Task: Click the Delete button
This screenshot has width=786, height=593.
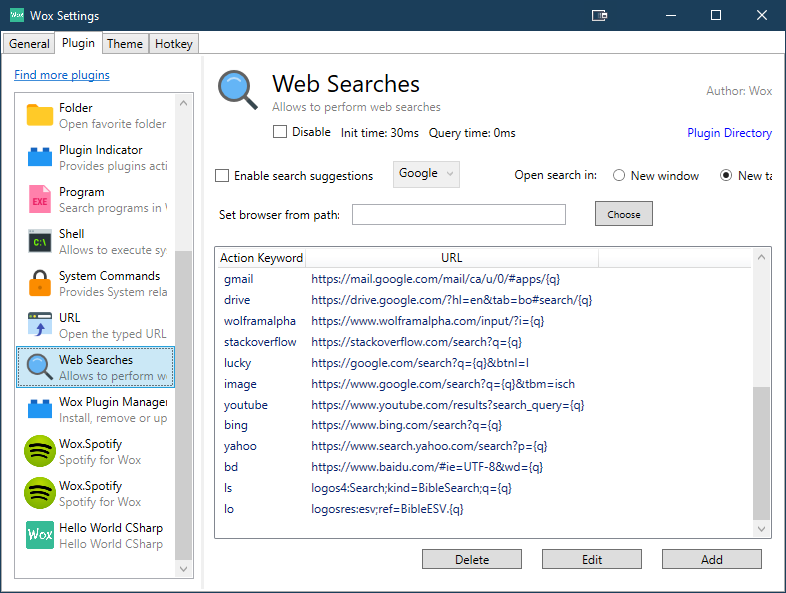Action: 472,559
